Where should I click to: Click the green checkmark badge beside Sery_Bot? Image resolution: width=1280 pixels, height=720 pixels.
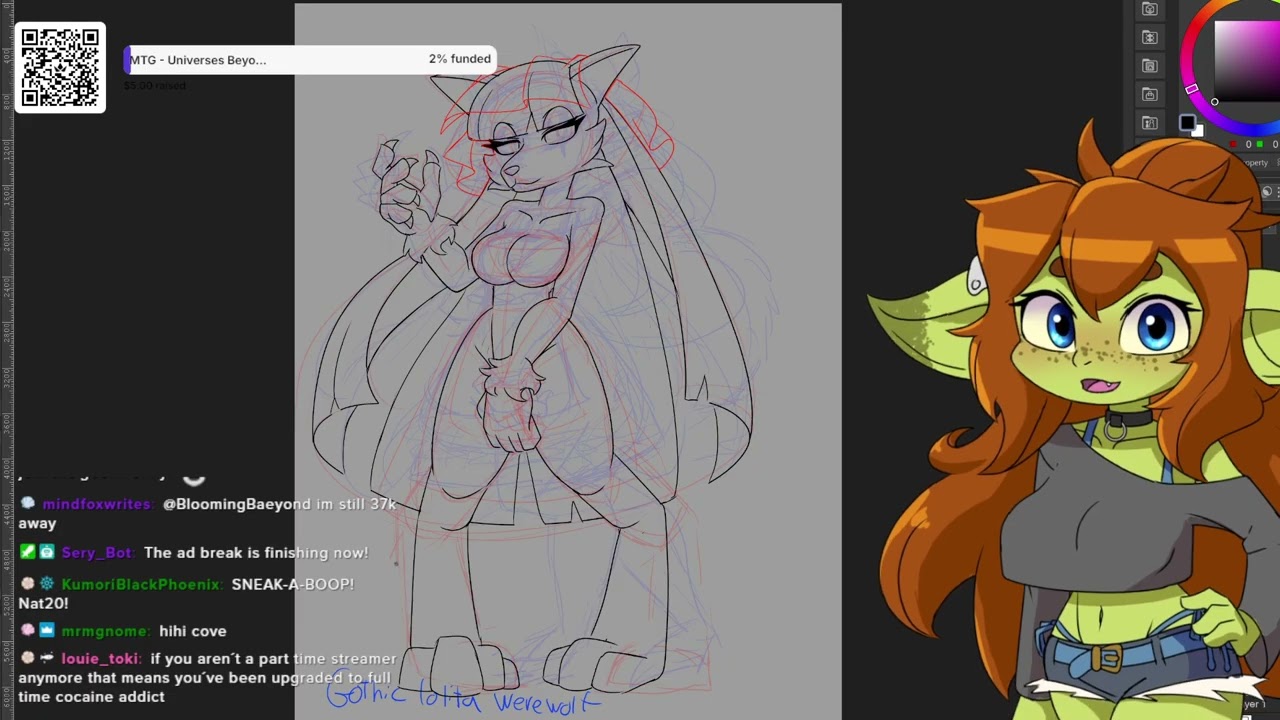(27, 552)
